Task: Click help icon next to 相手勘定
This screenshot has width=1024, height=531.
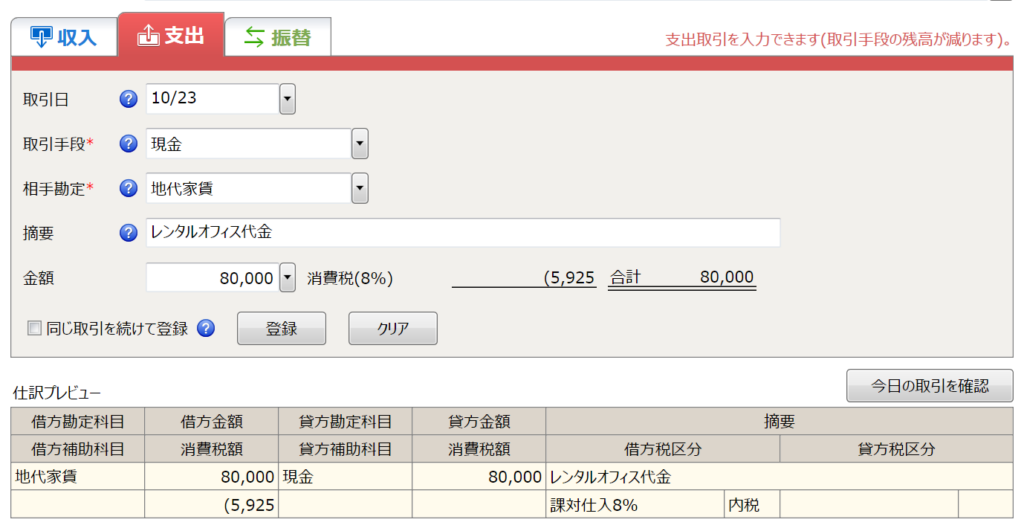Action: [129, 188]
